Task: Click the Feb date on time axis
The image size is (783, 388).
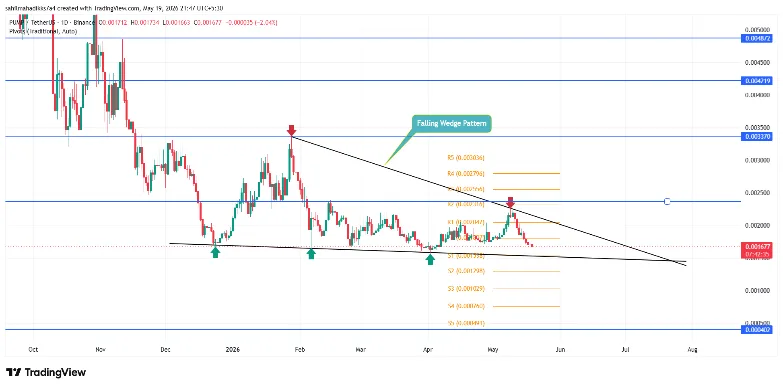Action: click(300, 350)
